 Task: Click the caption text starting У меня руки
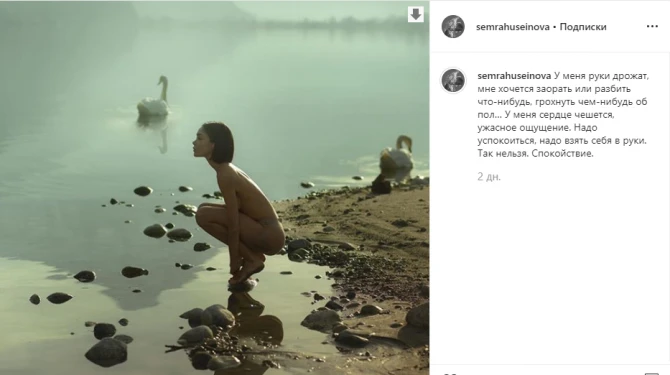pyautogui.click(x=563, y=115)
